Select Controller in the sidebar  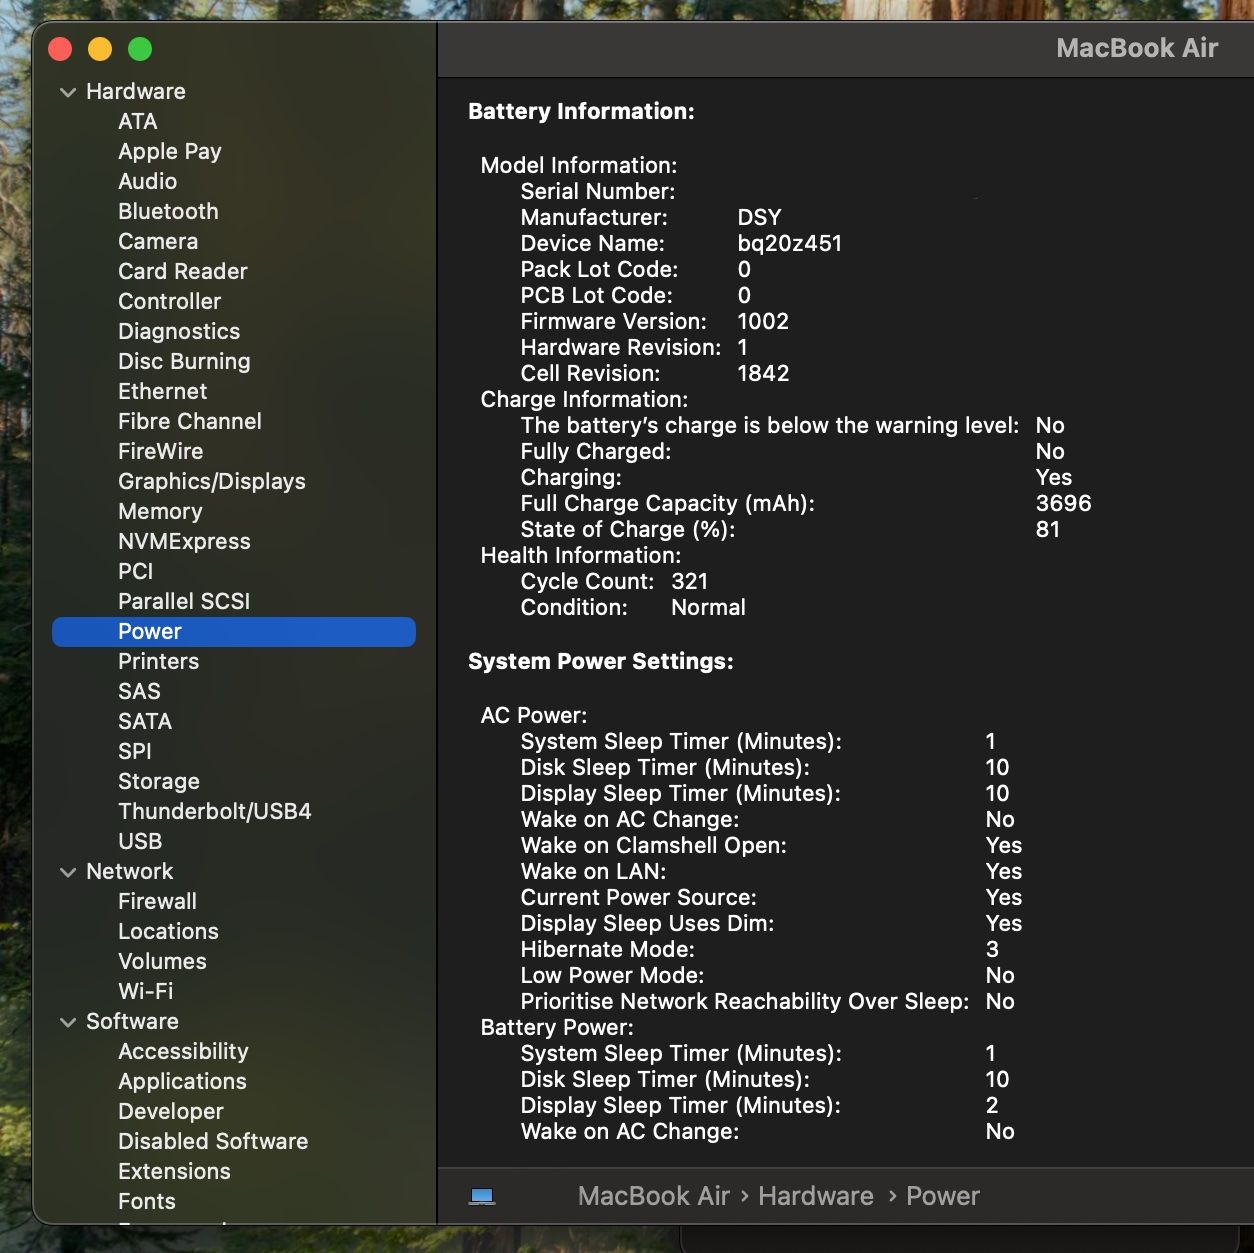pyautogui.click(x=170, y=302)
